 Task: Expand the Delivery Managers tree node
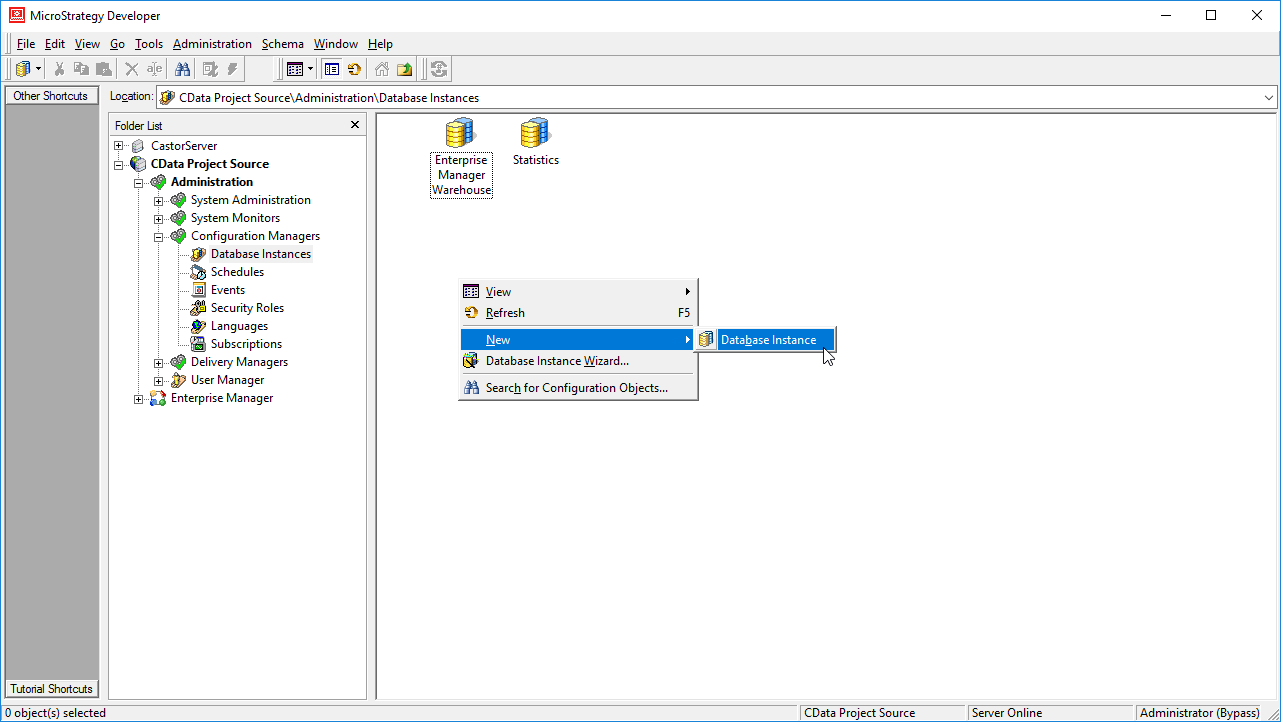158,362
